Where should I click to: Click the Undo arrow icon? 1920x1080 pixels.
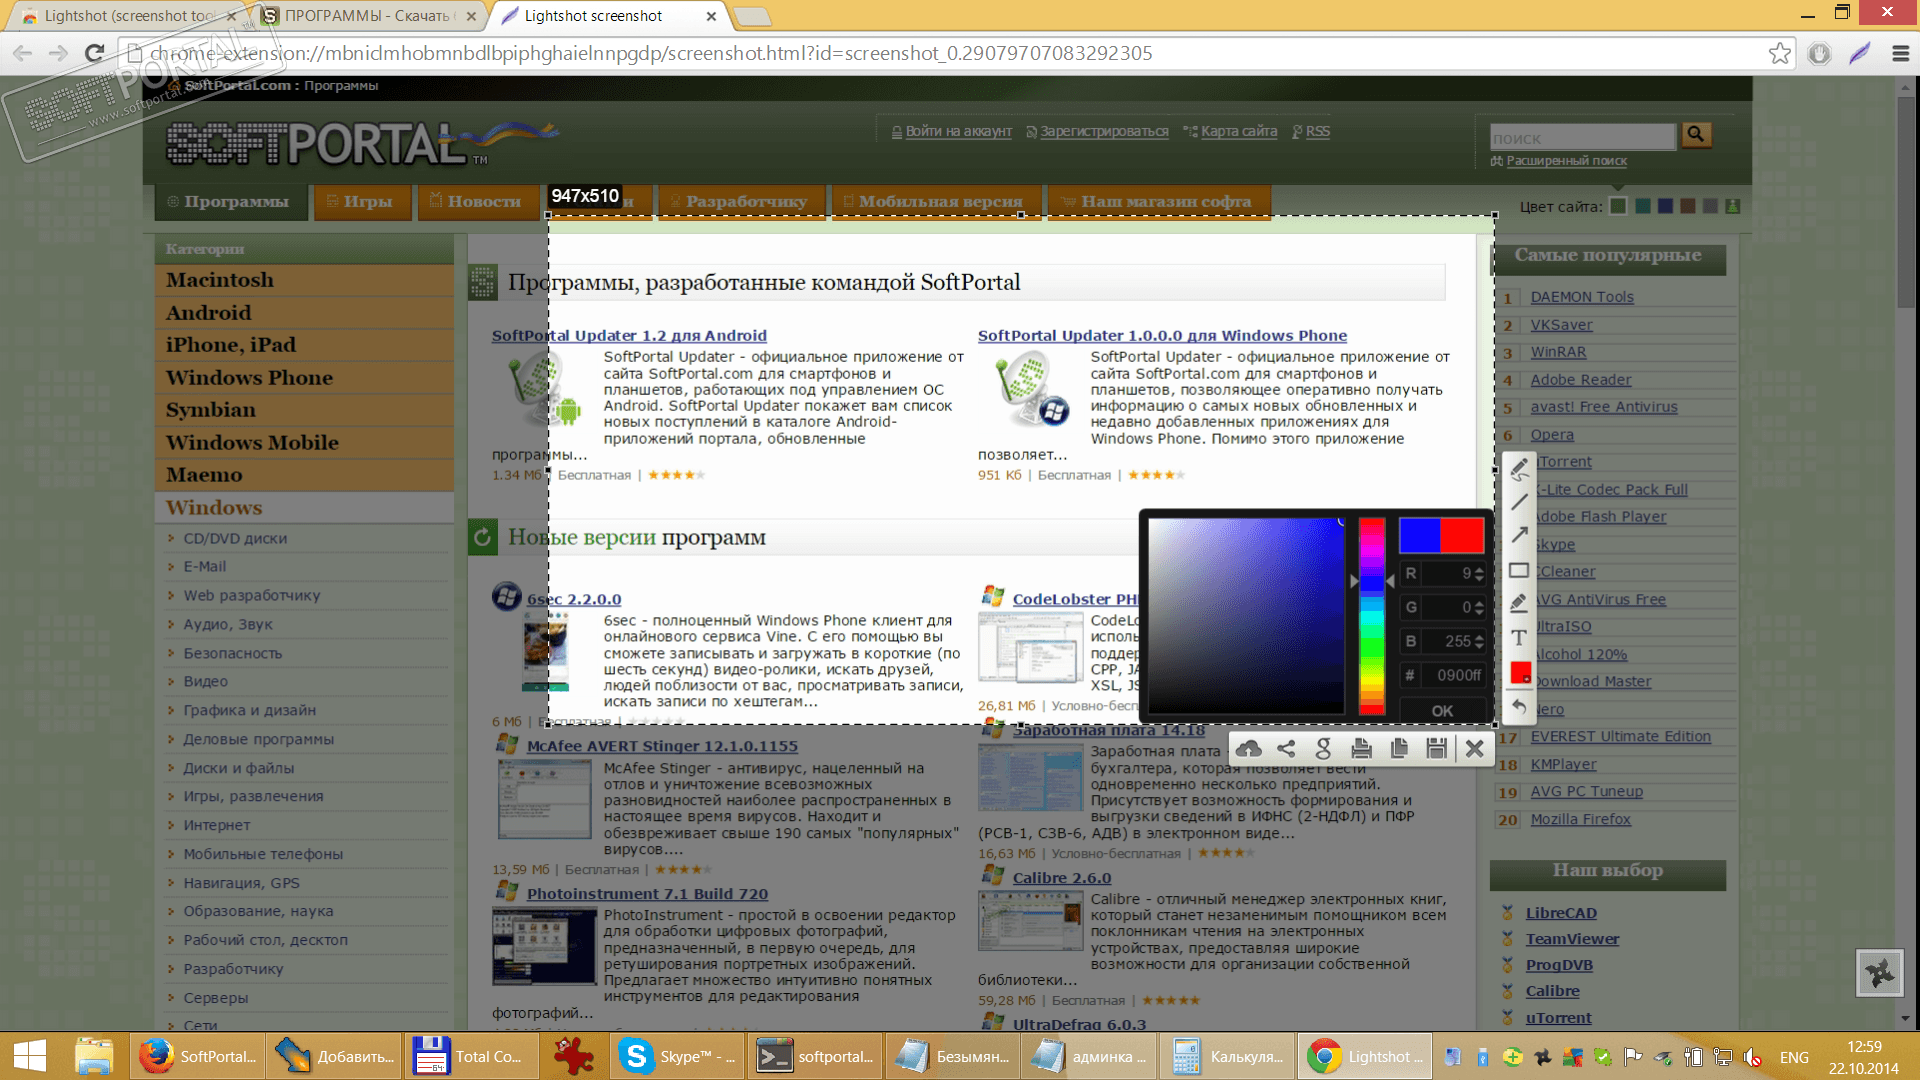[x=1519, y=707]
